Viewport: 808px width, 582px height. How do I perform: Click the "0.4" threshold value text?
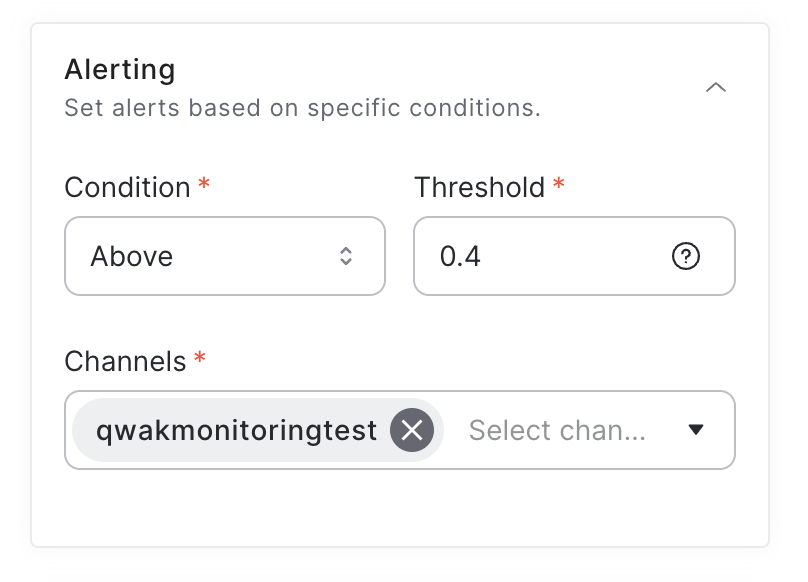(460, 257)
